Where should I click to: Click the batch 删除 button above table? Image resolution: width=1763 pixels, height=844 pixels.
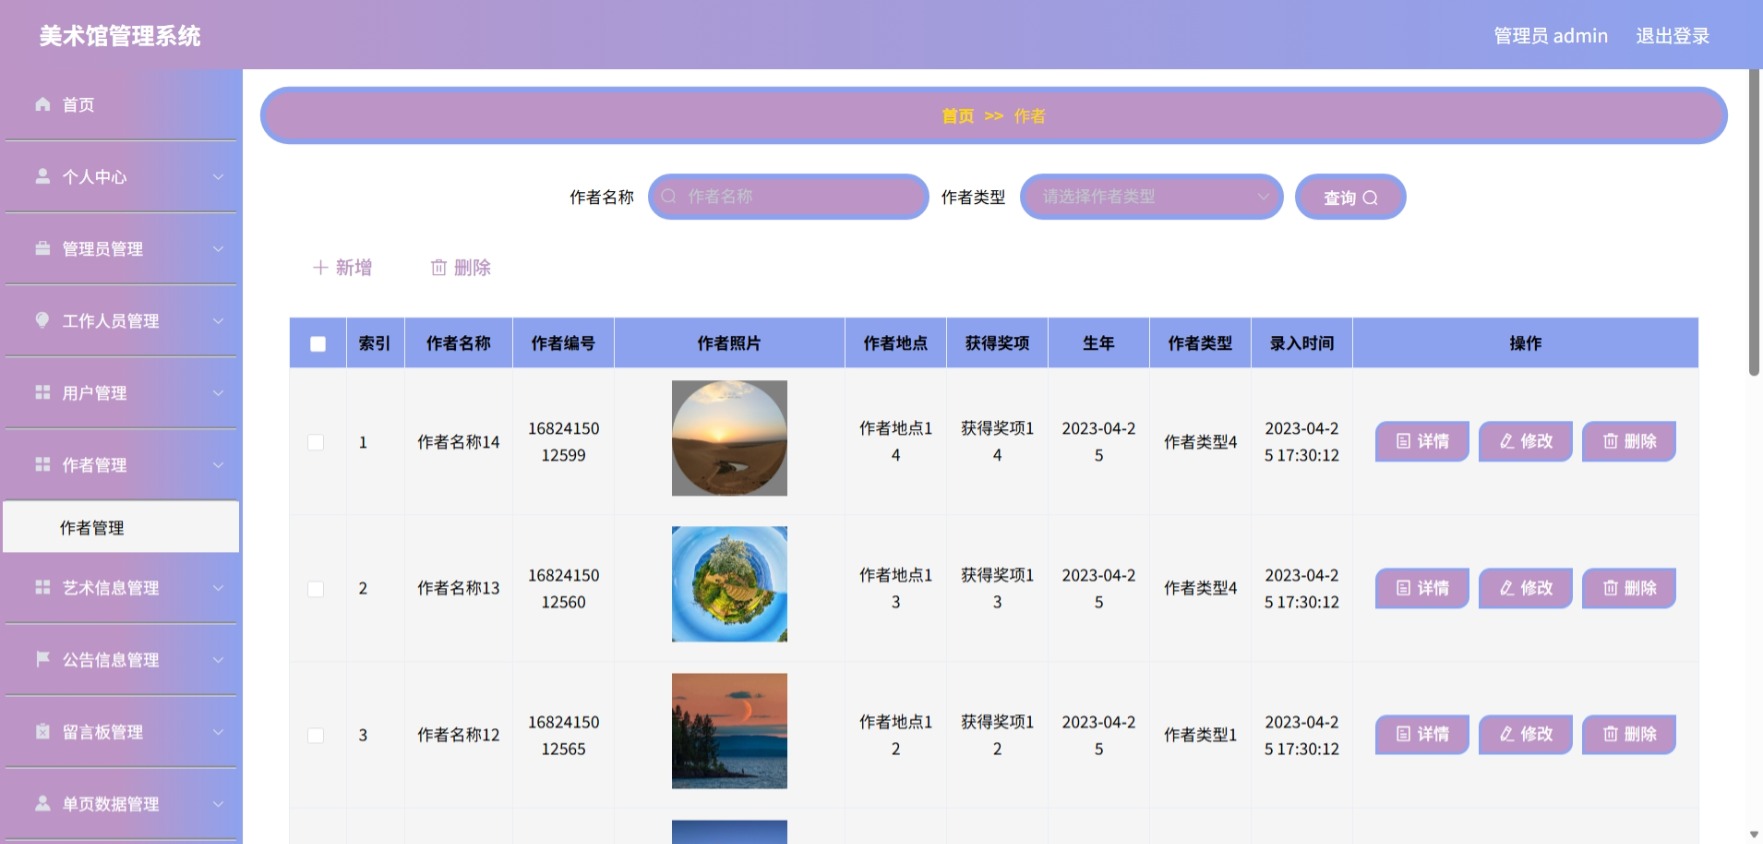pos(460,267)
